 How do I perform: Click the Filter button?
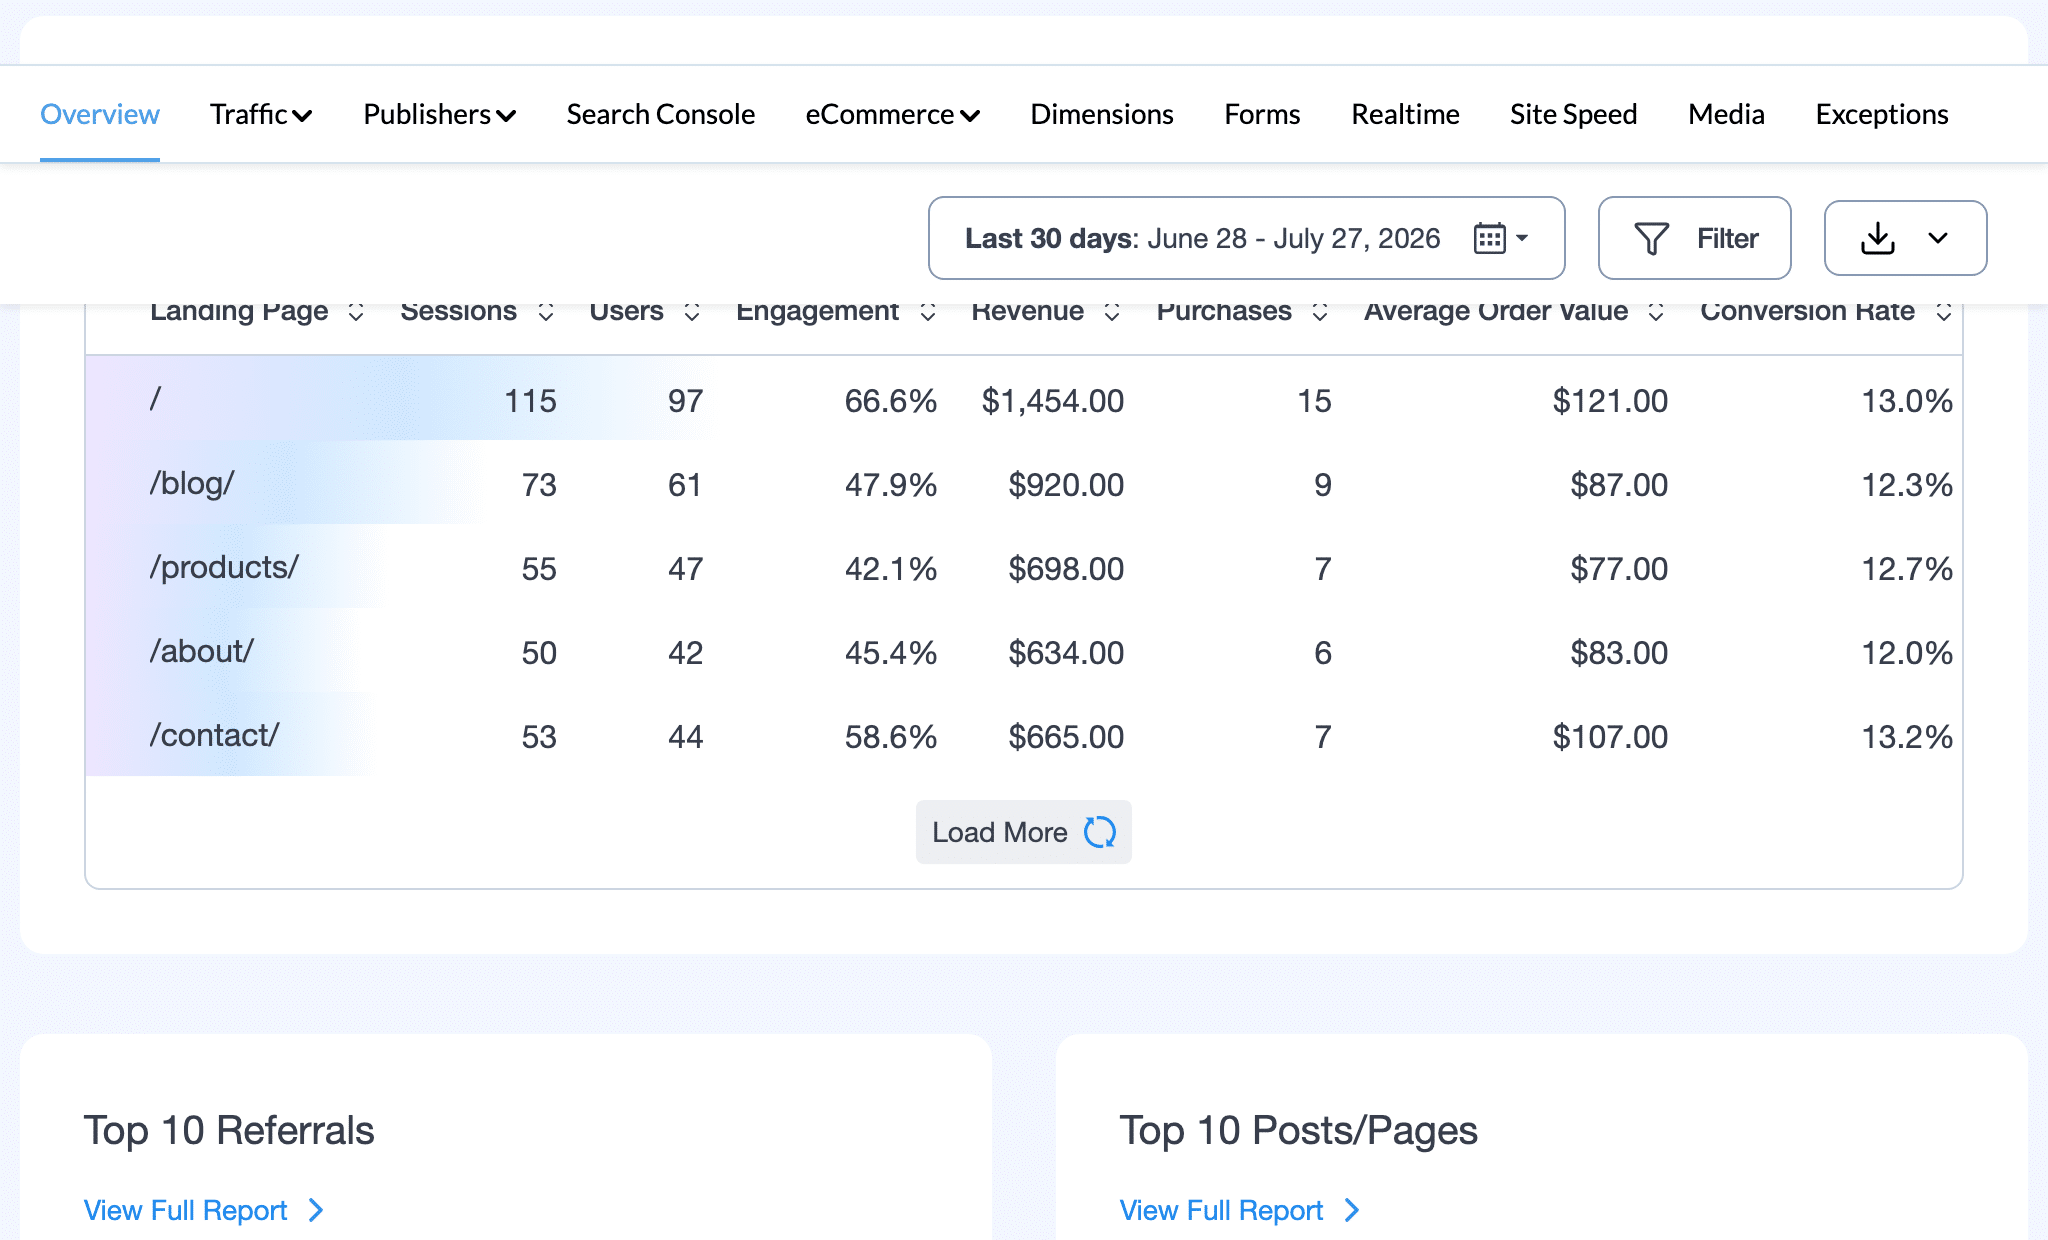(x=1695, y=238)
